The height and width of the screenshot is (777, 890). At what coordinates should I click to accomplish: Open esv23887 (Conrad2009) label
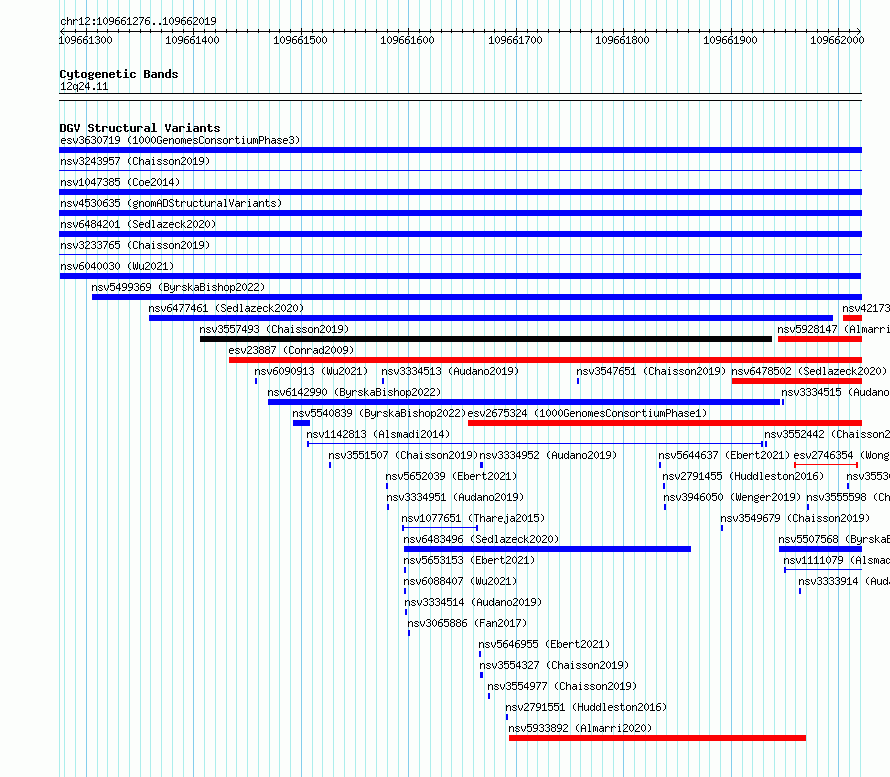(291, 350)
